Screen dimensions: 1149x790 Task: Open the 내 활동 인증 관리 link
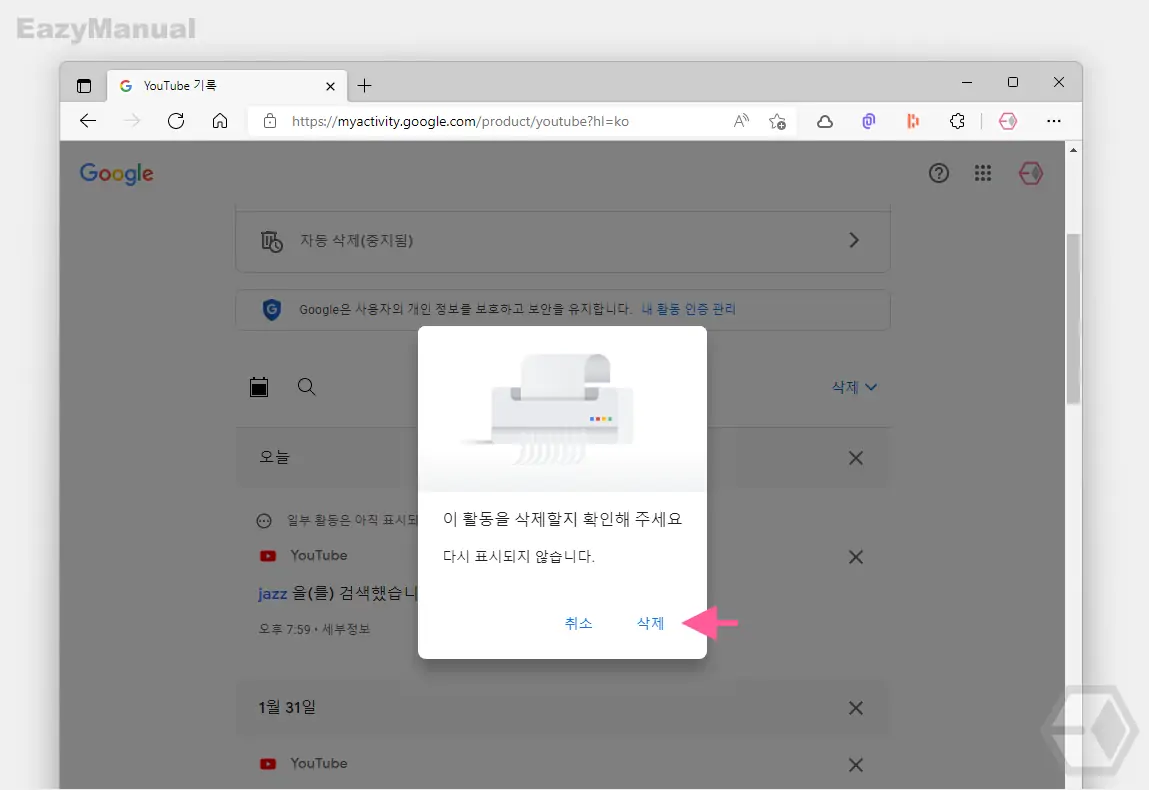(688, 309)
